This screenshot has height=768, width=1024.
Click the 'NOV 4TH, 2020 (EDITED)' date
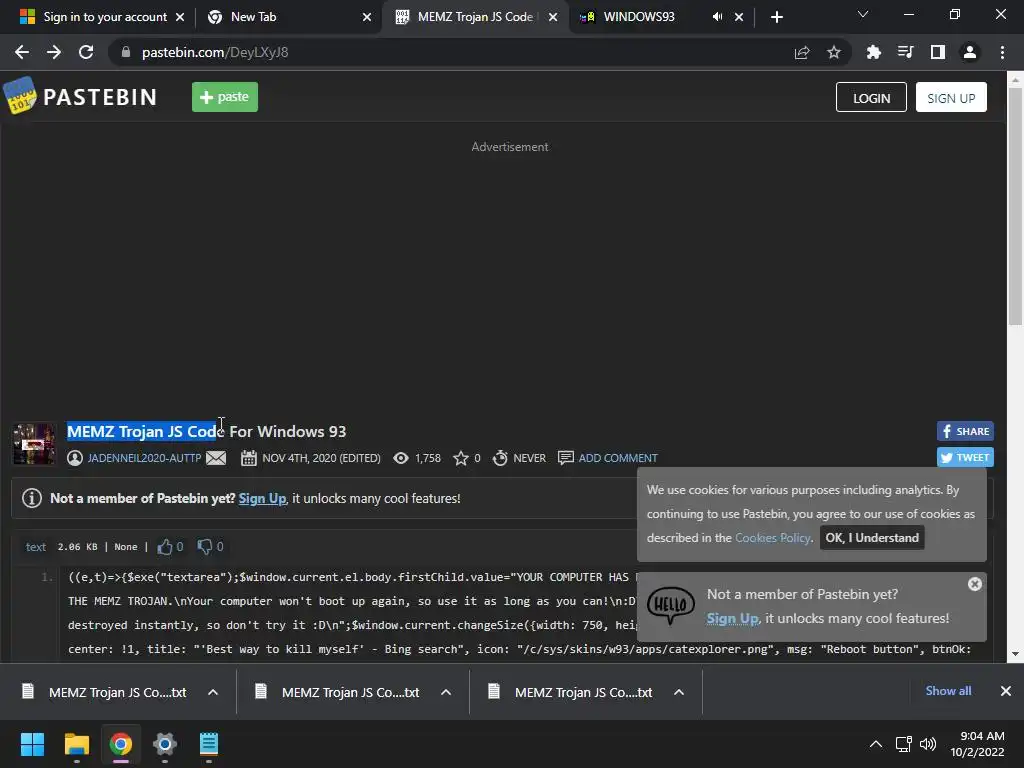click(x=321, y=458)
